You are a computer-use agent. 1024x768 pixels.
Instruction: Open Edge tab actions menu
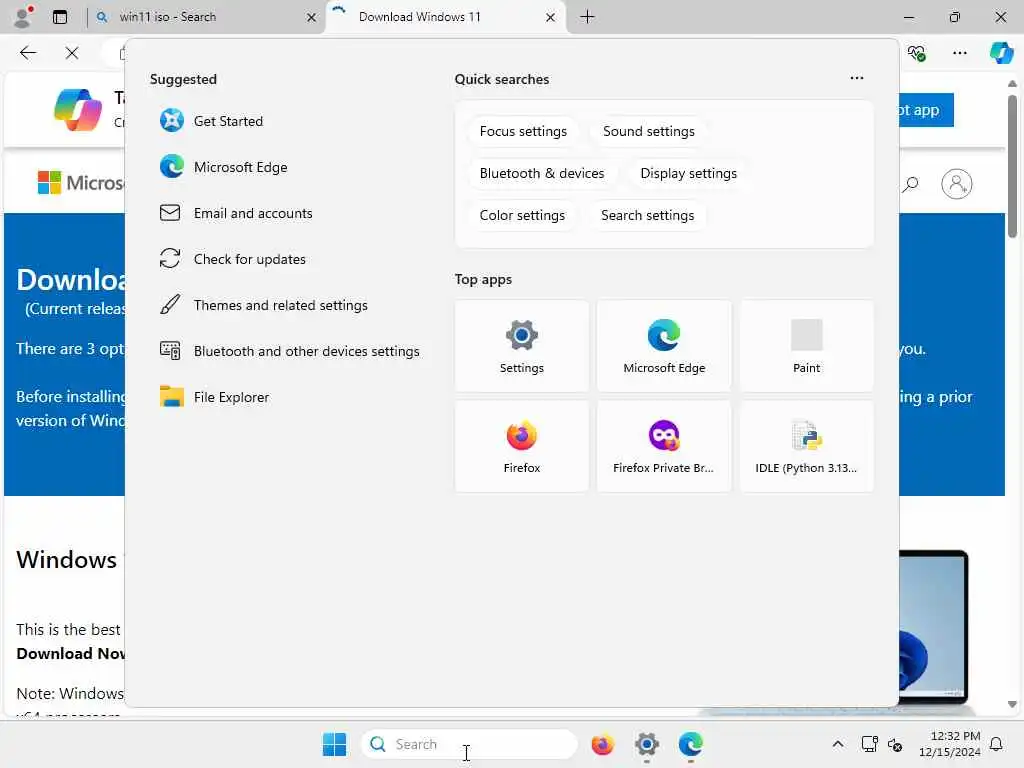60,17
